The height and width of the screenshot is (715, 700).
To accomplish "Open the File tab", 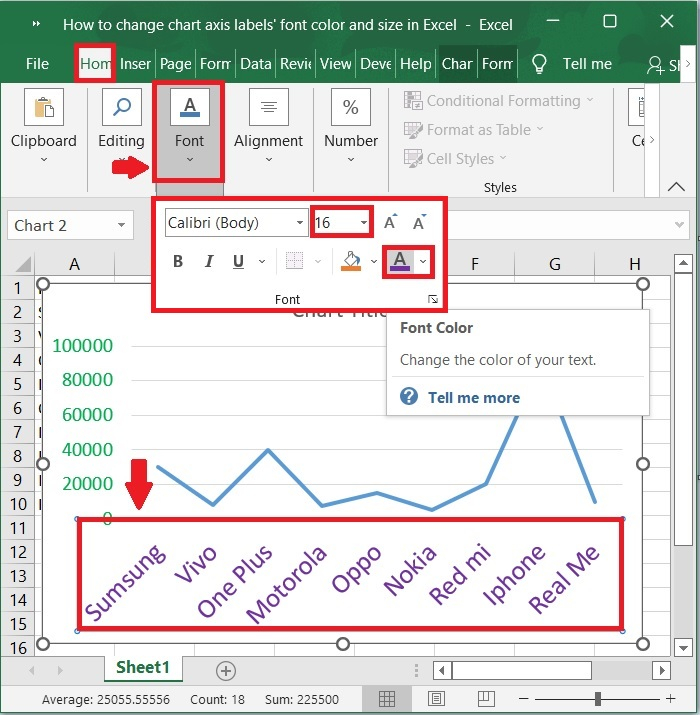I will click(x=37, y=63).
